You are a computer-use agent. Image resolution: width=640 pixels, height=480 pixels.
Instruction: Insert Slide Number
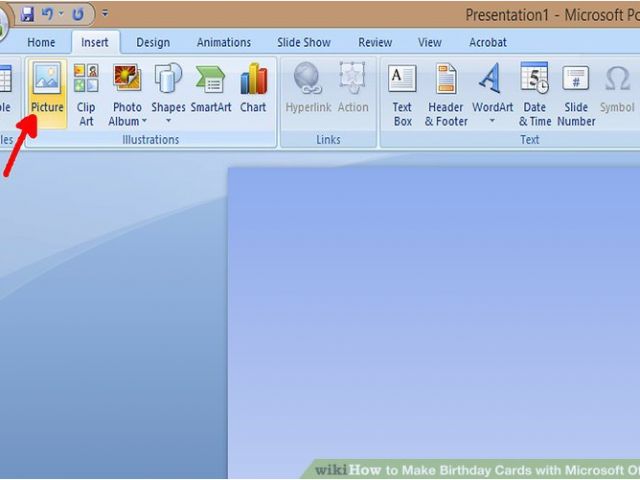576,95
